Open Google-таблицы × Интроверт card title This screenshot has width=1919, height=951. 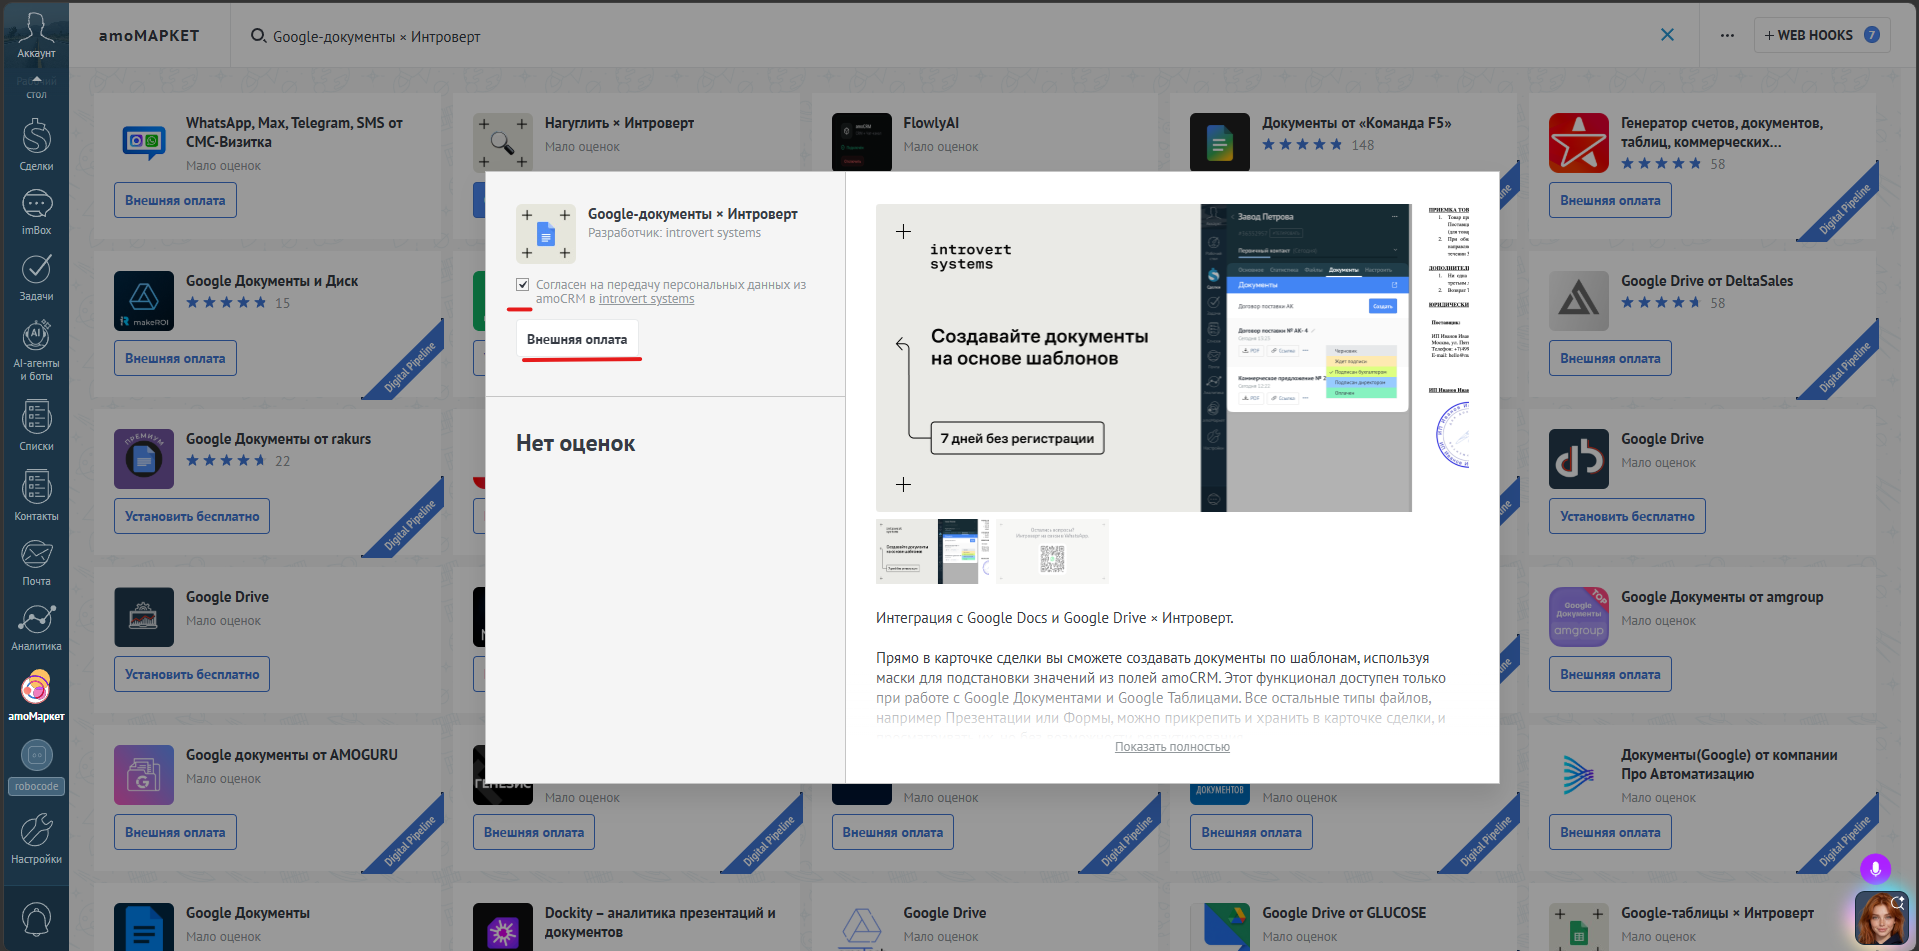tap(1717, 913)
